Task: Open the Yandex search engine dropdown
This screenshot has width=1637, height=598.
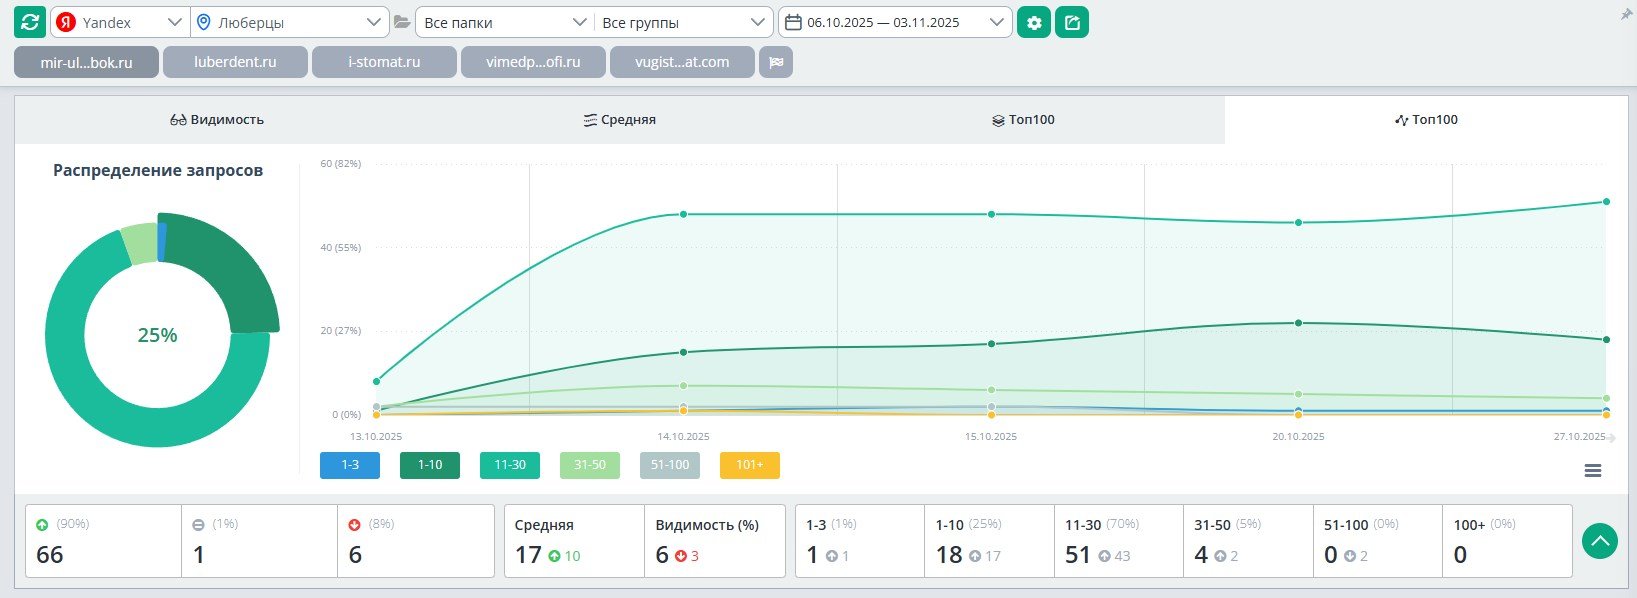Action: click(x=120, y=22)
